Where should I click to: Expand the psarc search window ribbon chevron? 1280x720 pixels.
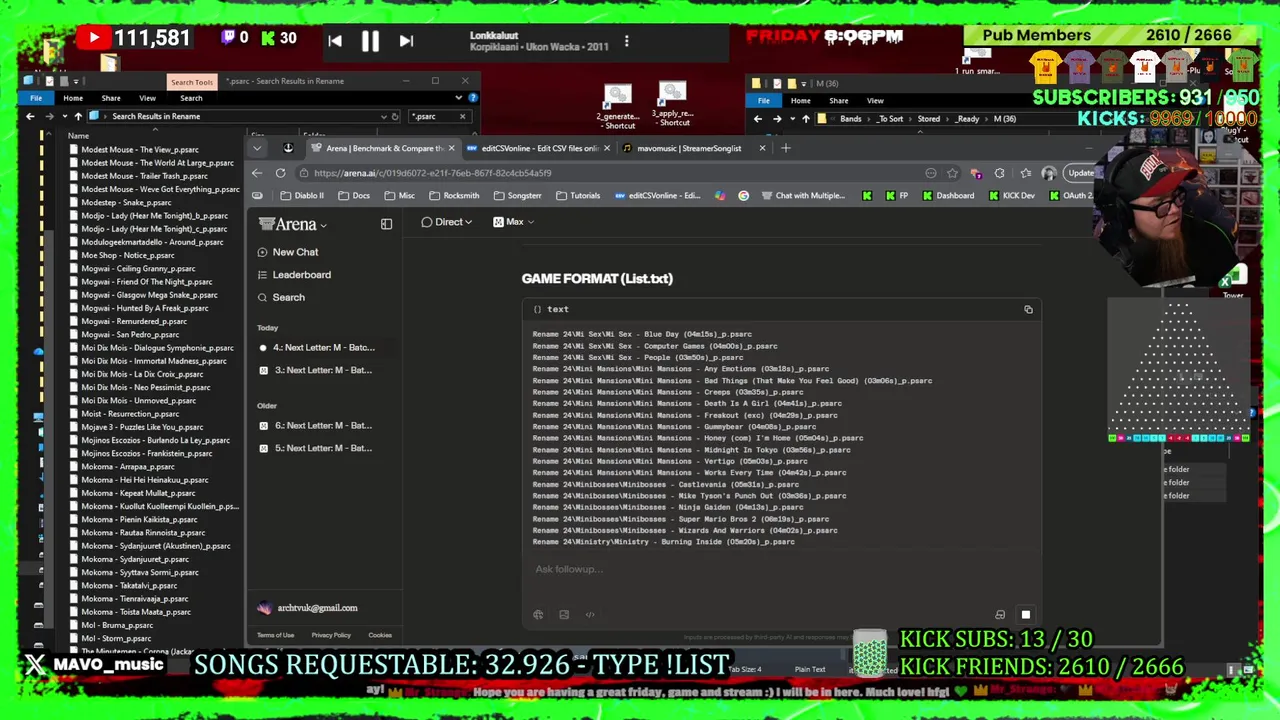458,98
